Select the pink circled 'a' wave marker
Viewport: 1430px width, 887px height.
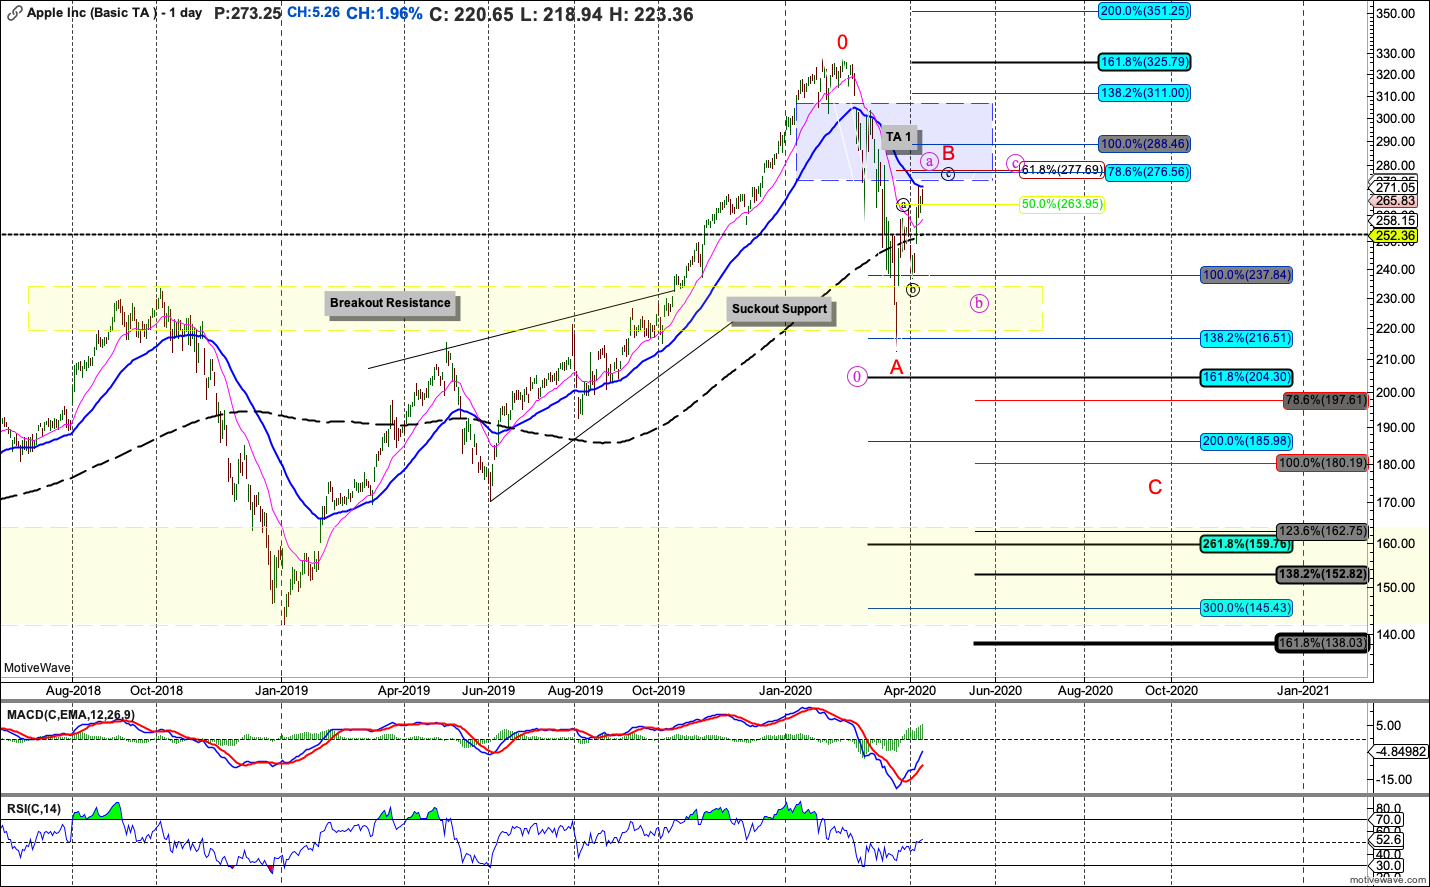click(929, 161)
